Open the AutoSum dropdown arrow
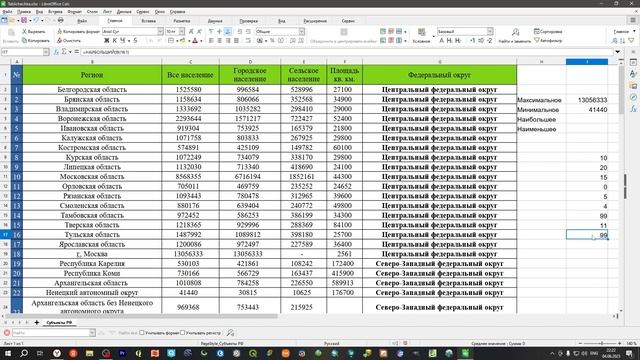 click(70, 52)
